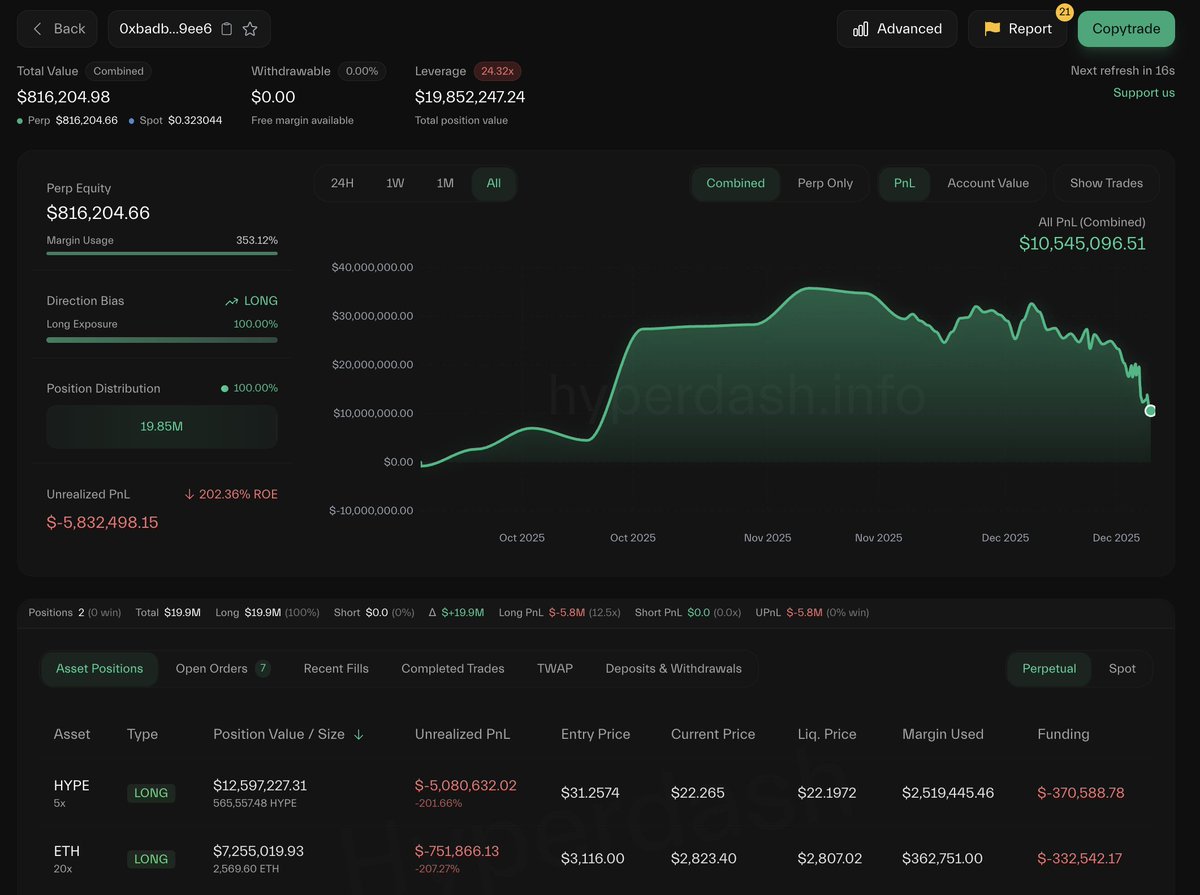Open the Support us link
The height and width of the screenshot is (895, 1200).
tap(1143, 92)
